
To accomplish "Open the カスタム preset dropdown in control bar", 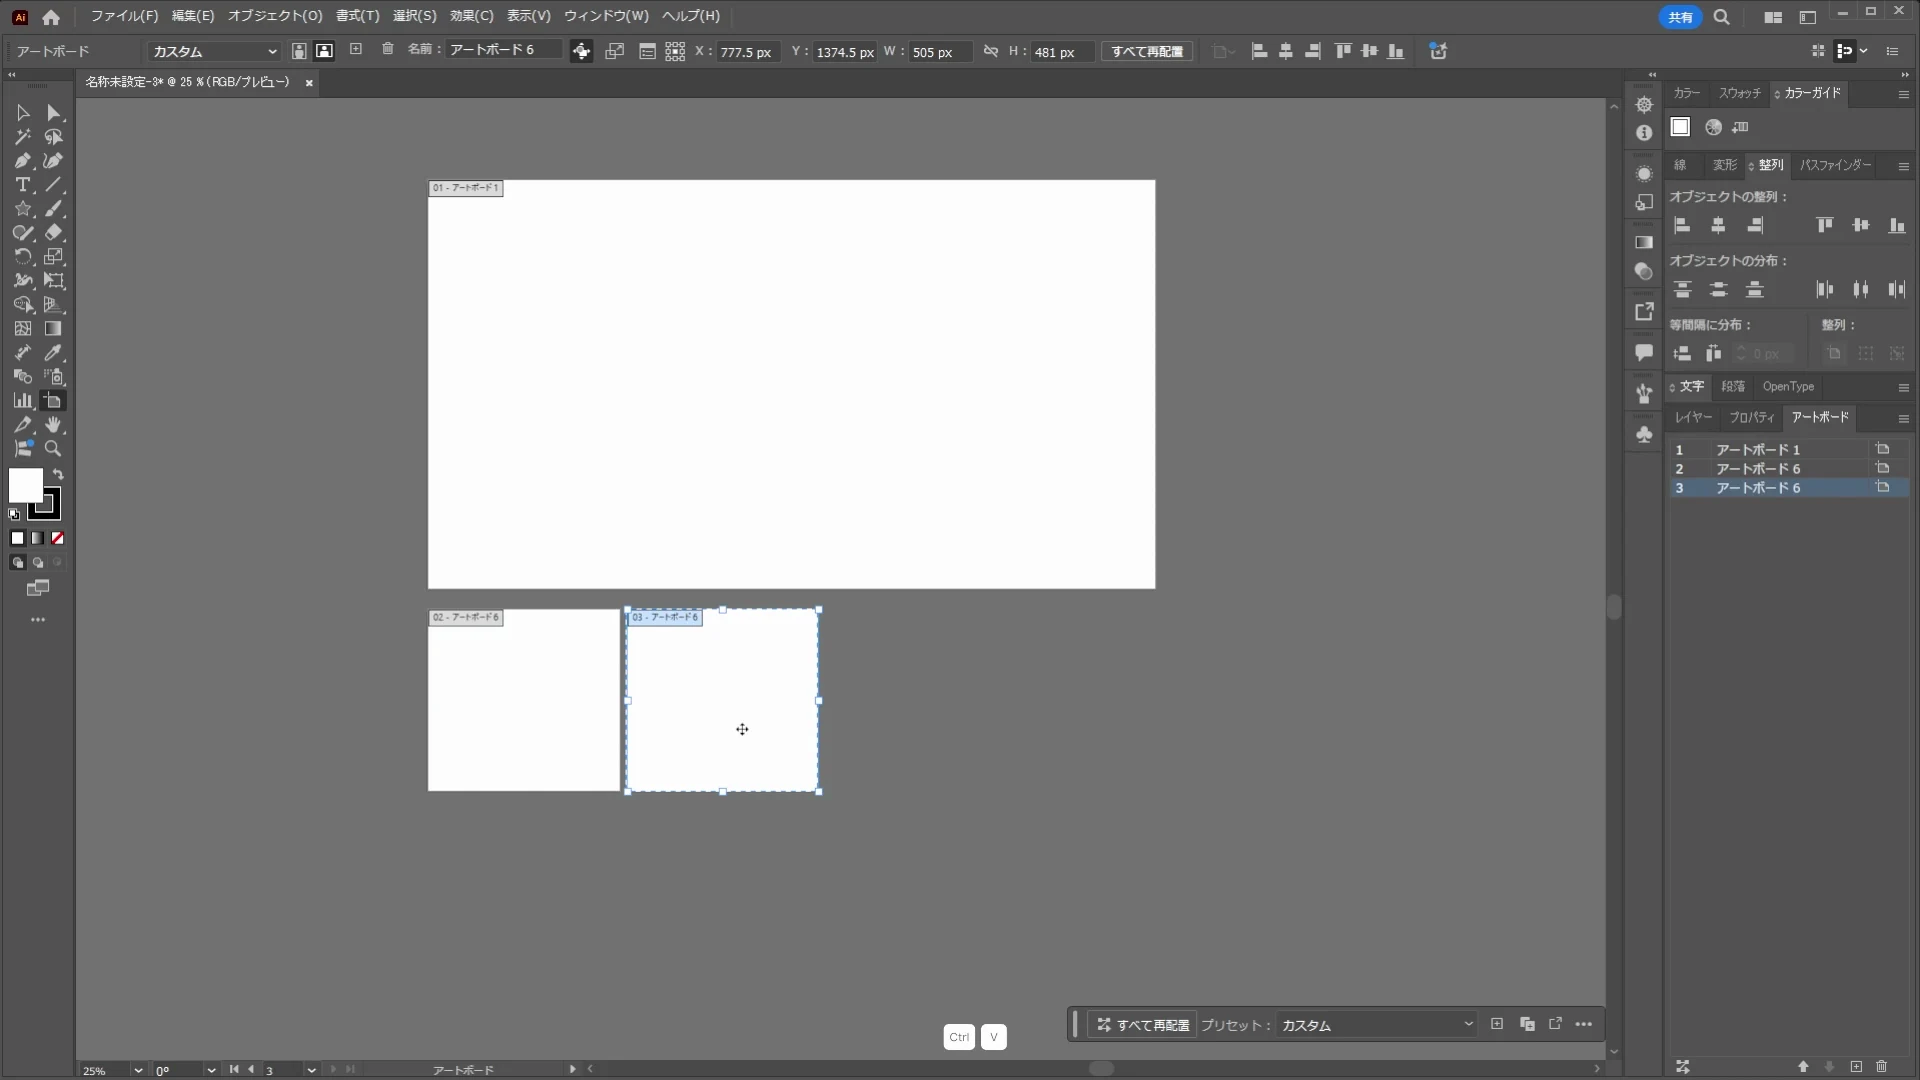I will tap(214, 51).
